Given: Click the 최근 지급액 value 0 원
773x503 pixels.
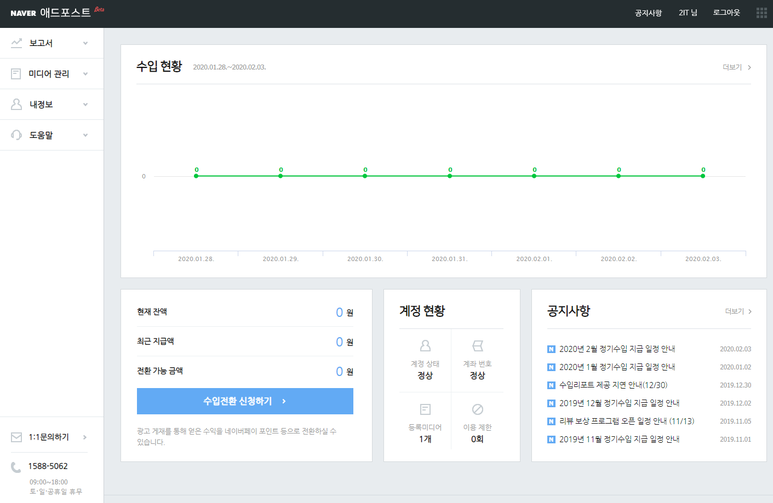Looking at the screenshot, I should coord(344,342).
